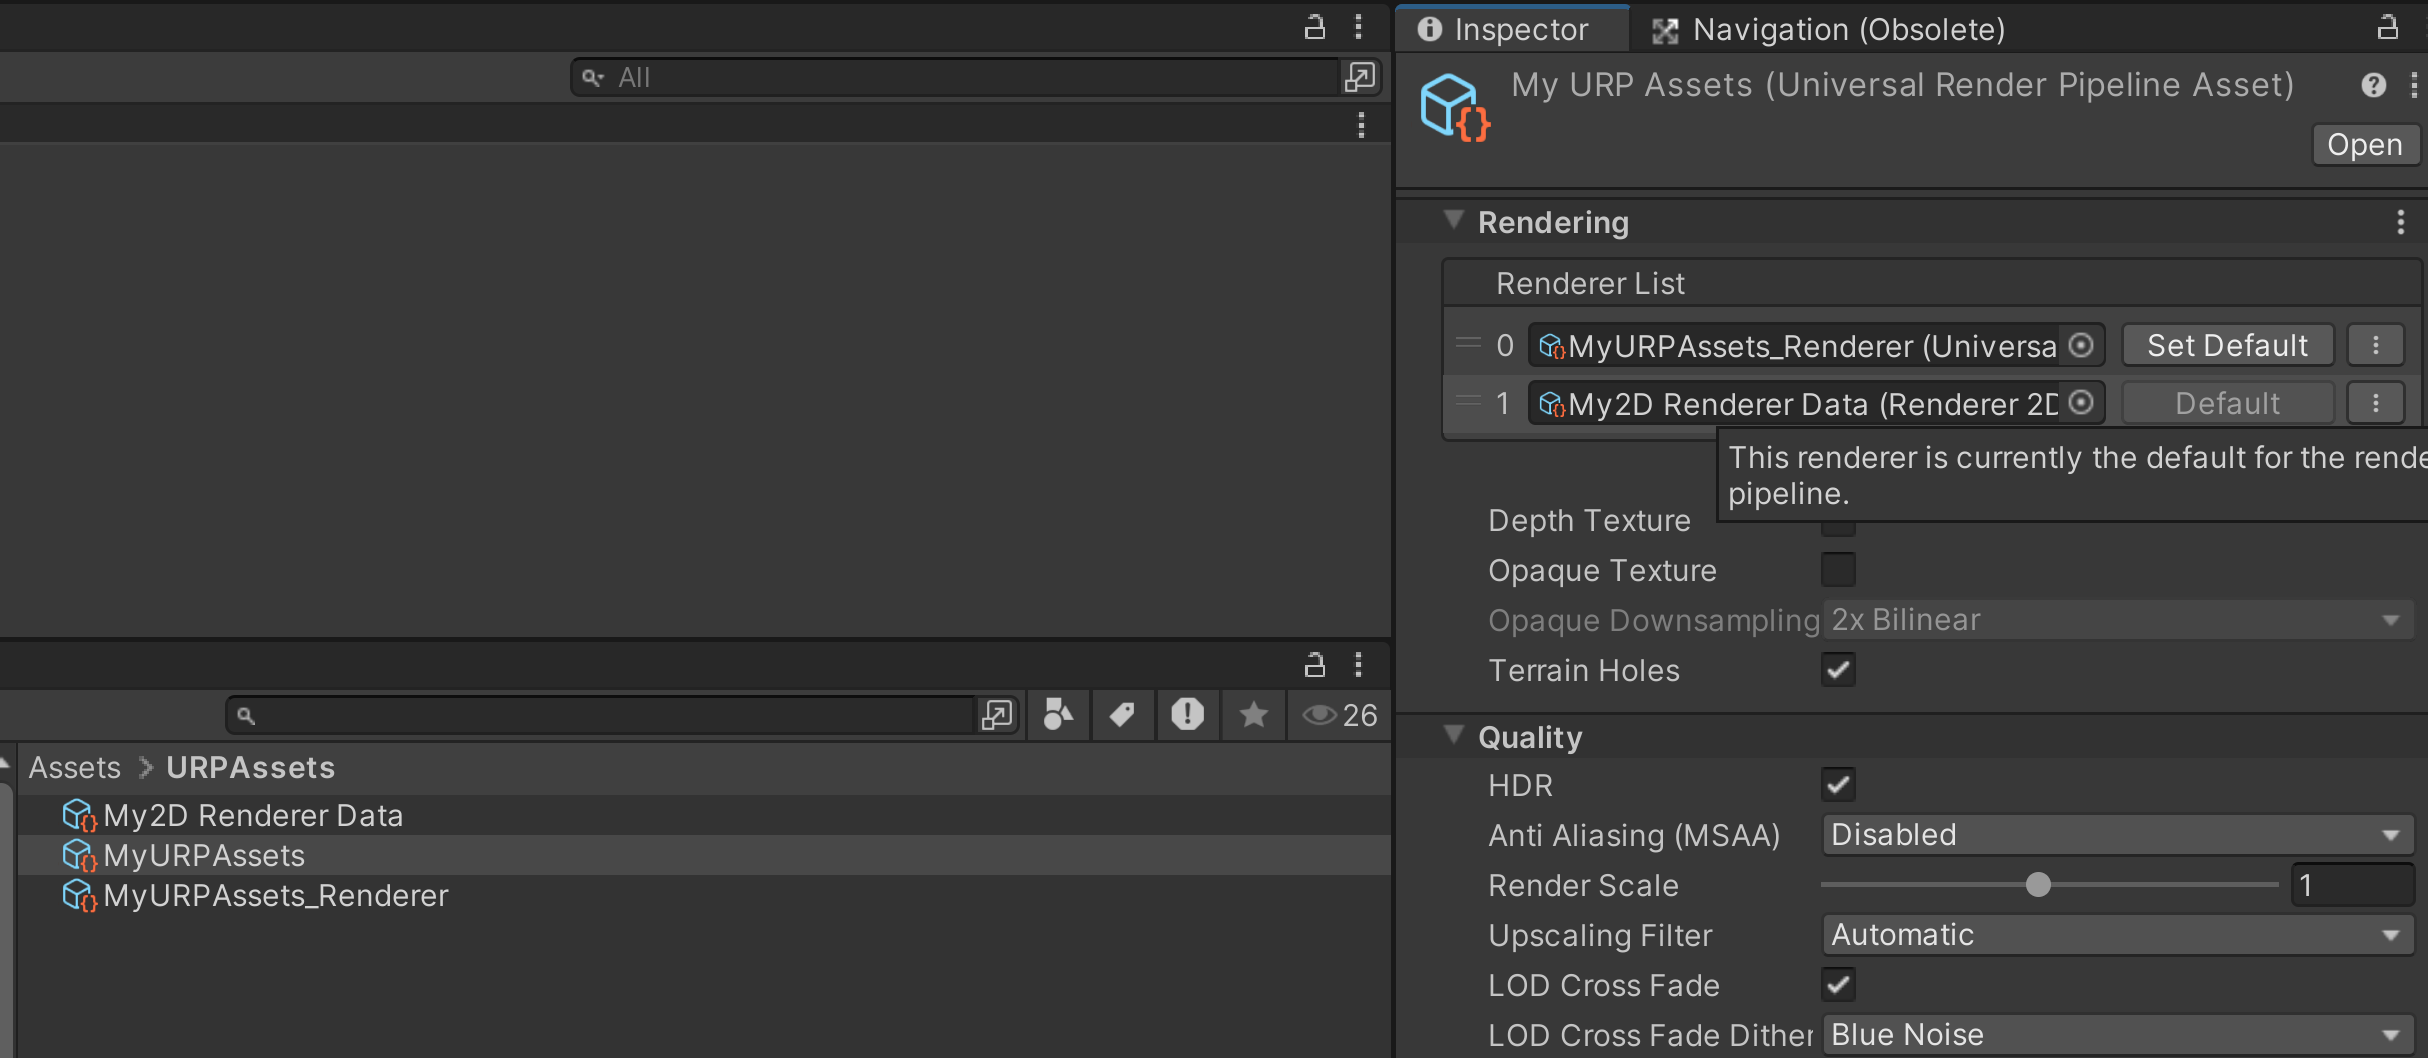Open the LOD Cross Fade Dither dropdown
The image size is (2428, 1058).
coord(2118,1035)
